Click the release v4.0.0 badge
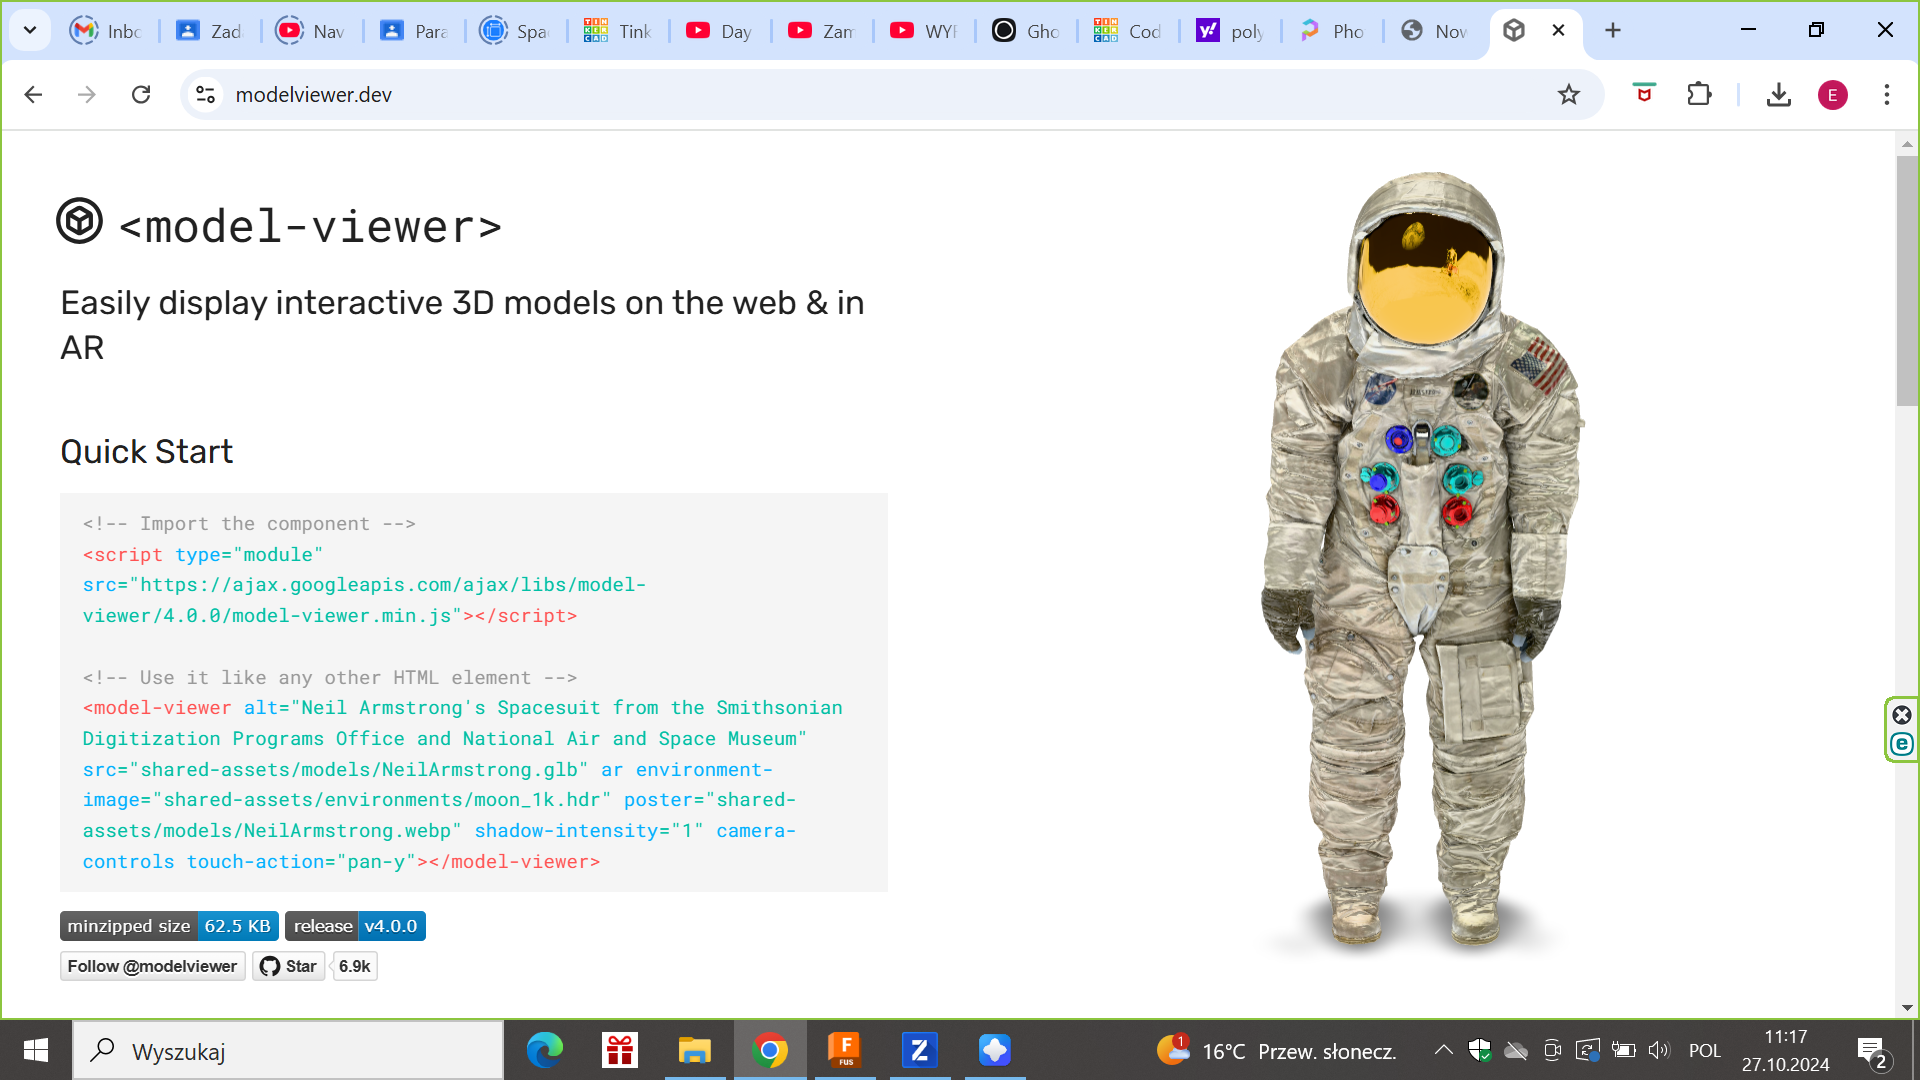Screen dimensions: 1920x1080 [x=355, y=926]
